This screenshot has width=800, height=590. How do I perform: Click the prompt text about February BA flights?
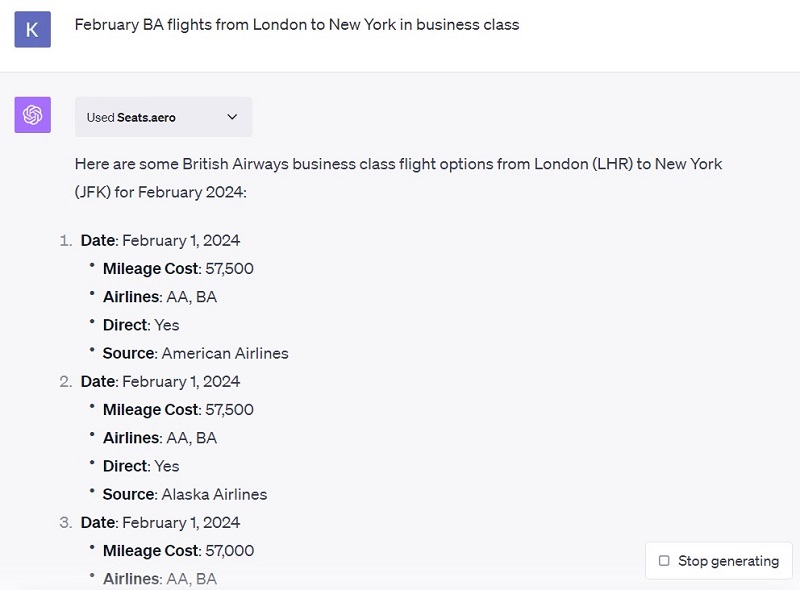(297, 24)
